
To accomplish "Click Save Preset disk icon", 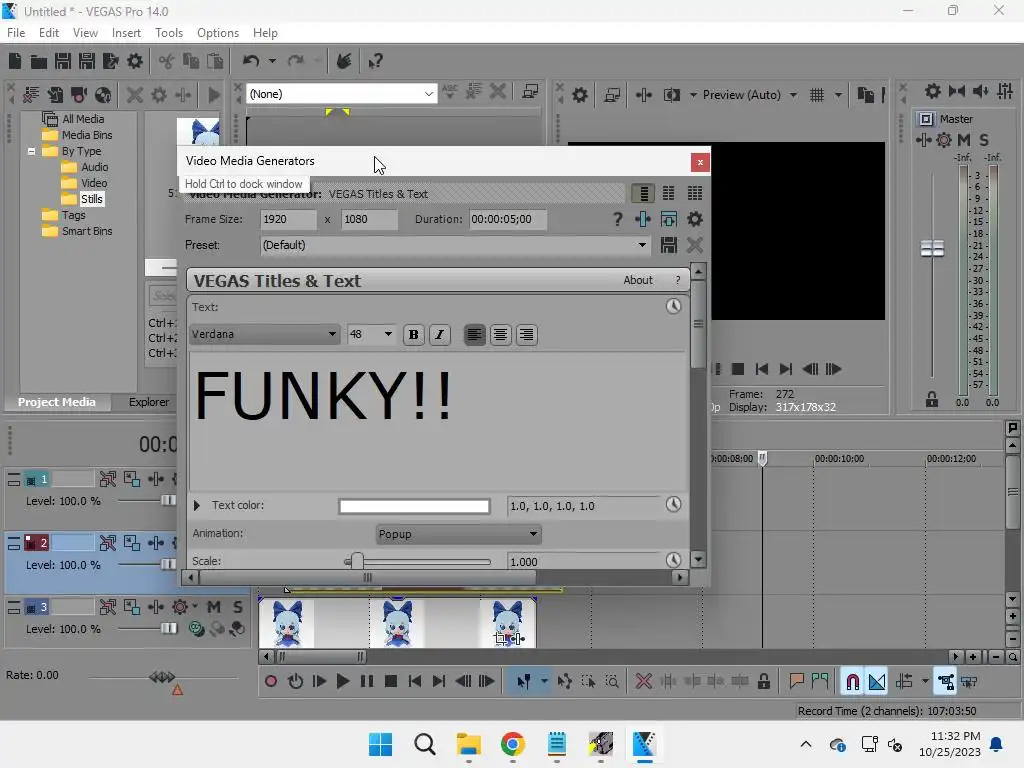I will pos(668,245).
